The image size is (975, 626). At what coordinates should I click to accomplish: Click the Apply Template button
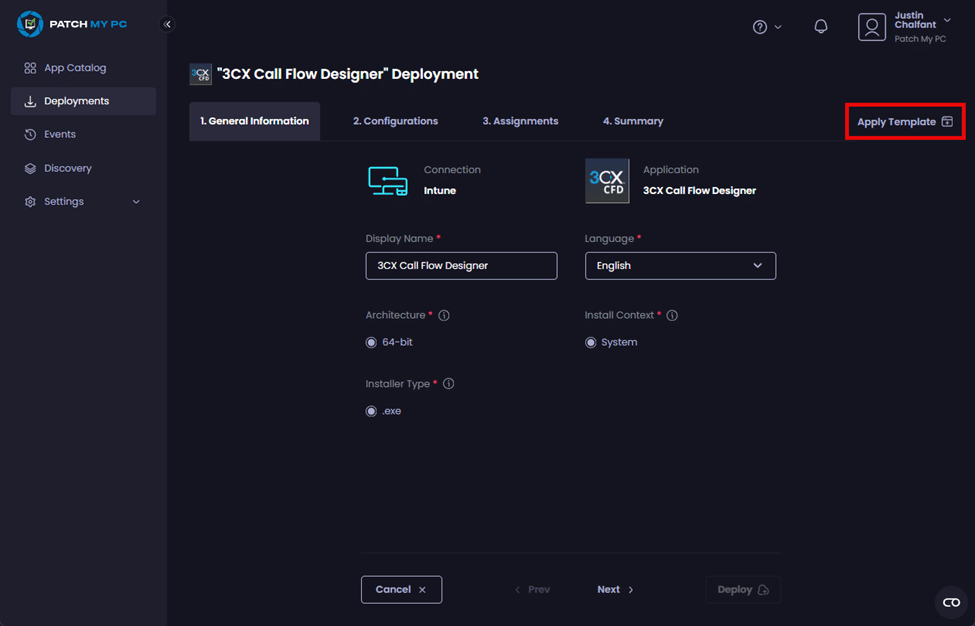904,122
